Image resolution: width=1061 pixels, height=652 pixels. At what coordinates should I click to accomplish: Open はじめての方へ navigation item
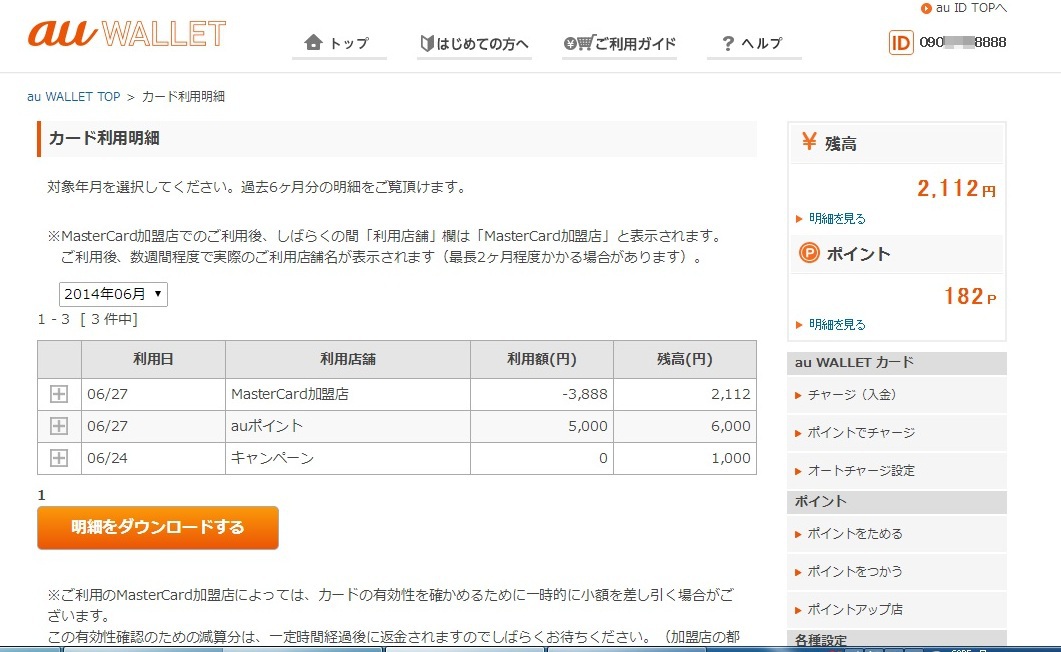click(474, 43)
